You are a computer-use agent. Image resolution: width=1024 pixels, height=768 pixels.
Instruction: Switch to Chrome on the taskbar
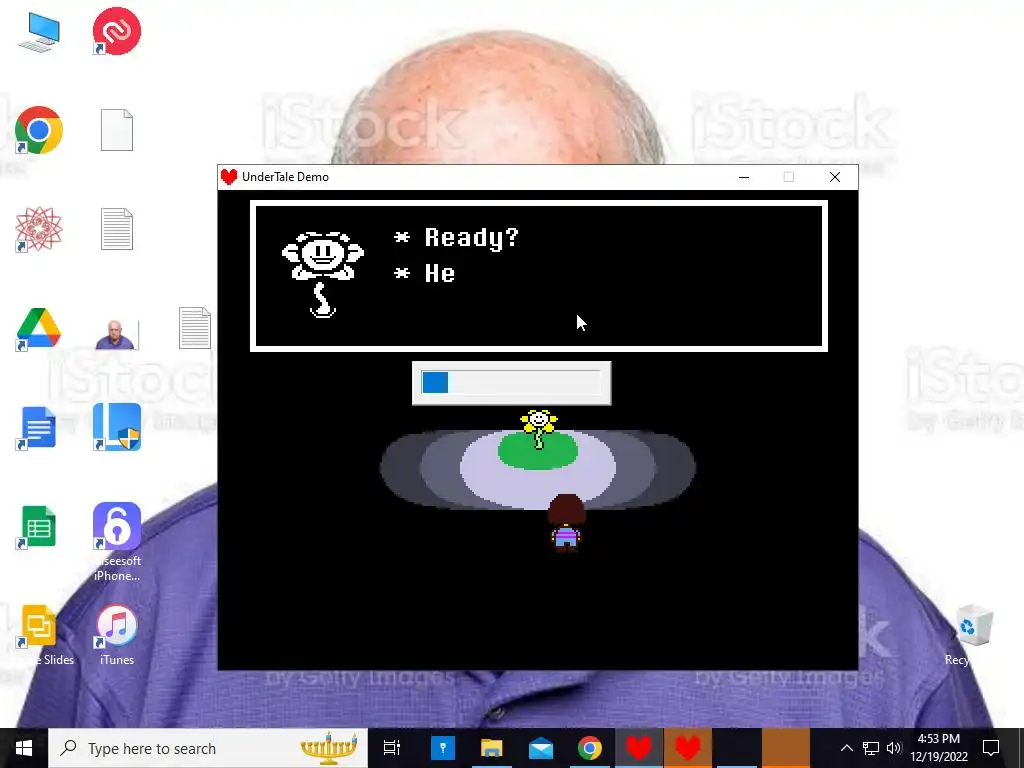click(590, 748)
